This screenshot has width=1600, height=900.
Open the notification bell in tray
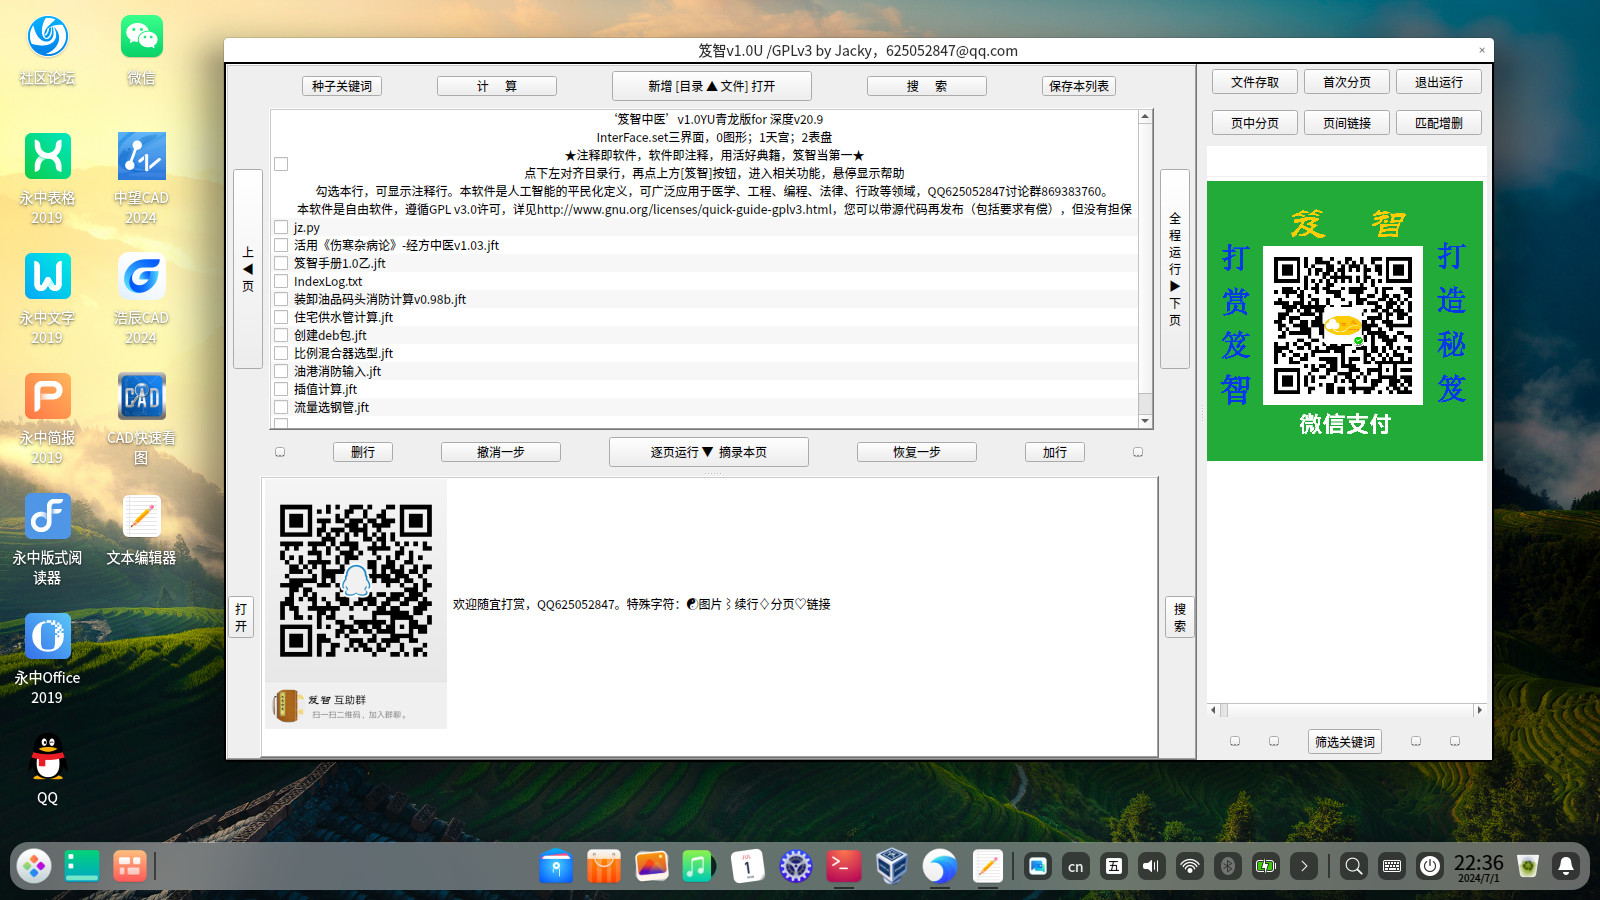click(x=1566, y=866)
